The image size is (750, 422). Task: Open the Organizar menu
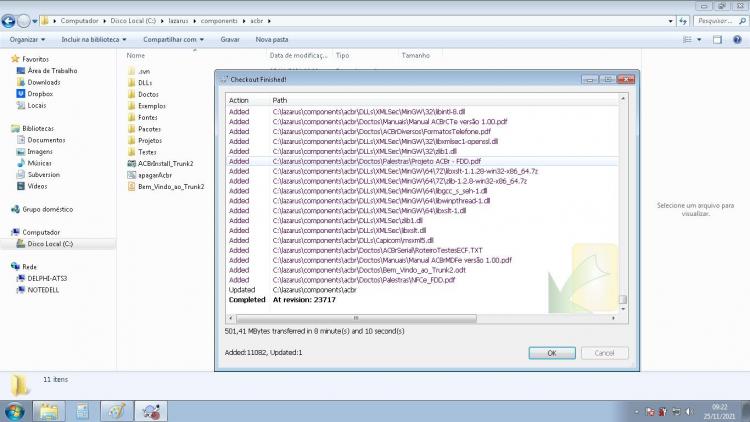(x=27, y=40)
